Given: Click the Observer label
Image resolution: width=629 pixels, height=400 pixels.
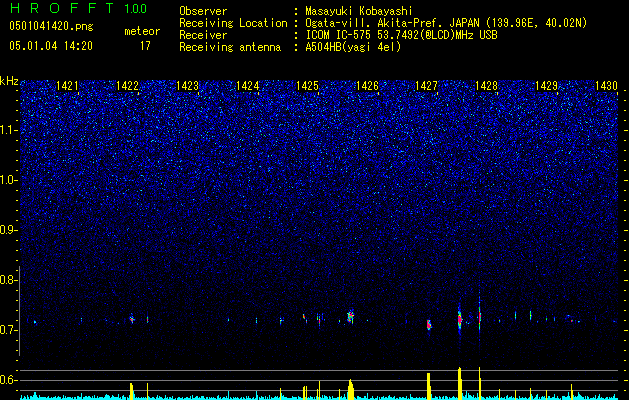Looking at the screenshot, I should 203,11.
